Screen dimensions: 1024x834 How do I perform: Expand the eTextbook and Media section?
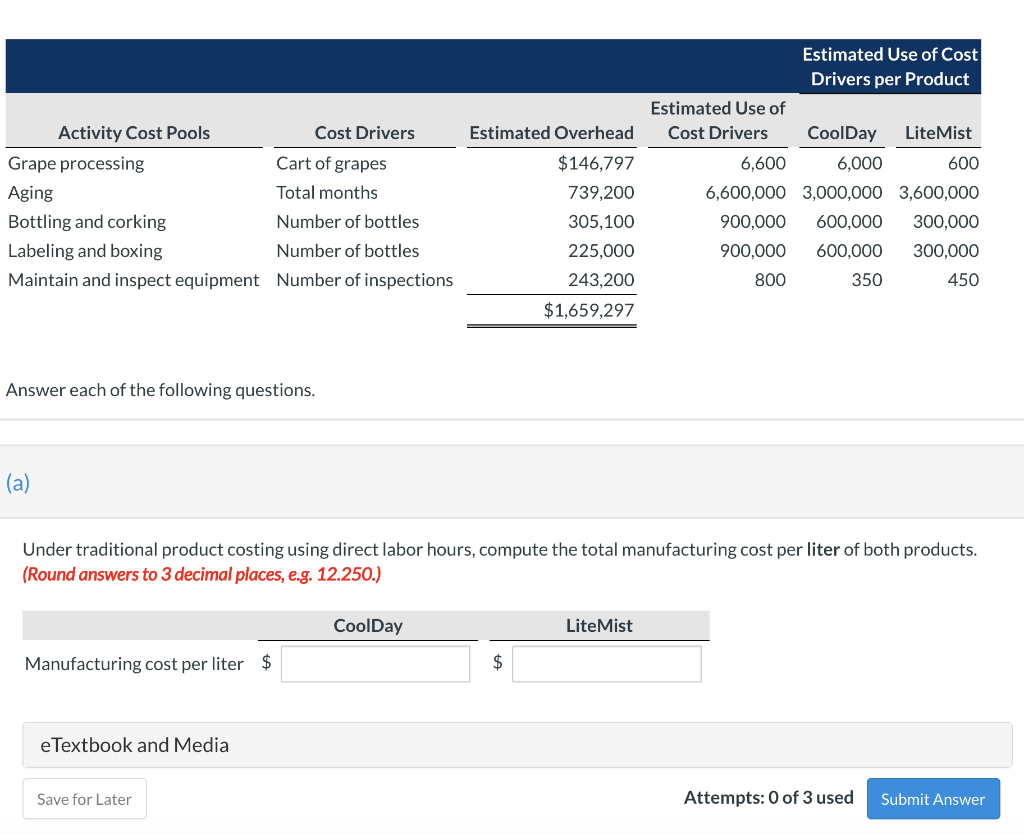[134, 745]
